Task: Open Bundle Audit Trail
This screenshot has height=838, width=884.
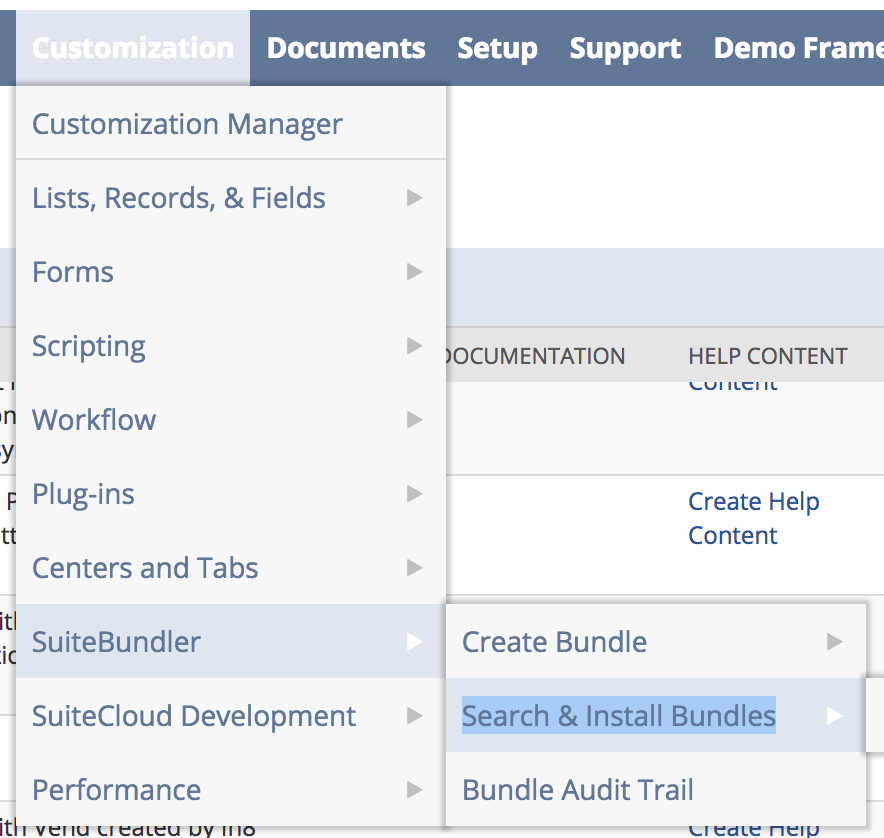Action: [x=577, y=790]
